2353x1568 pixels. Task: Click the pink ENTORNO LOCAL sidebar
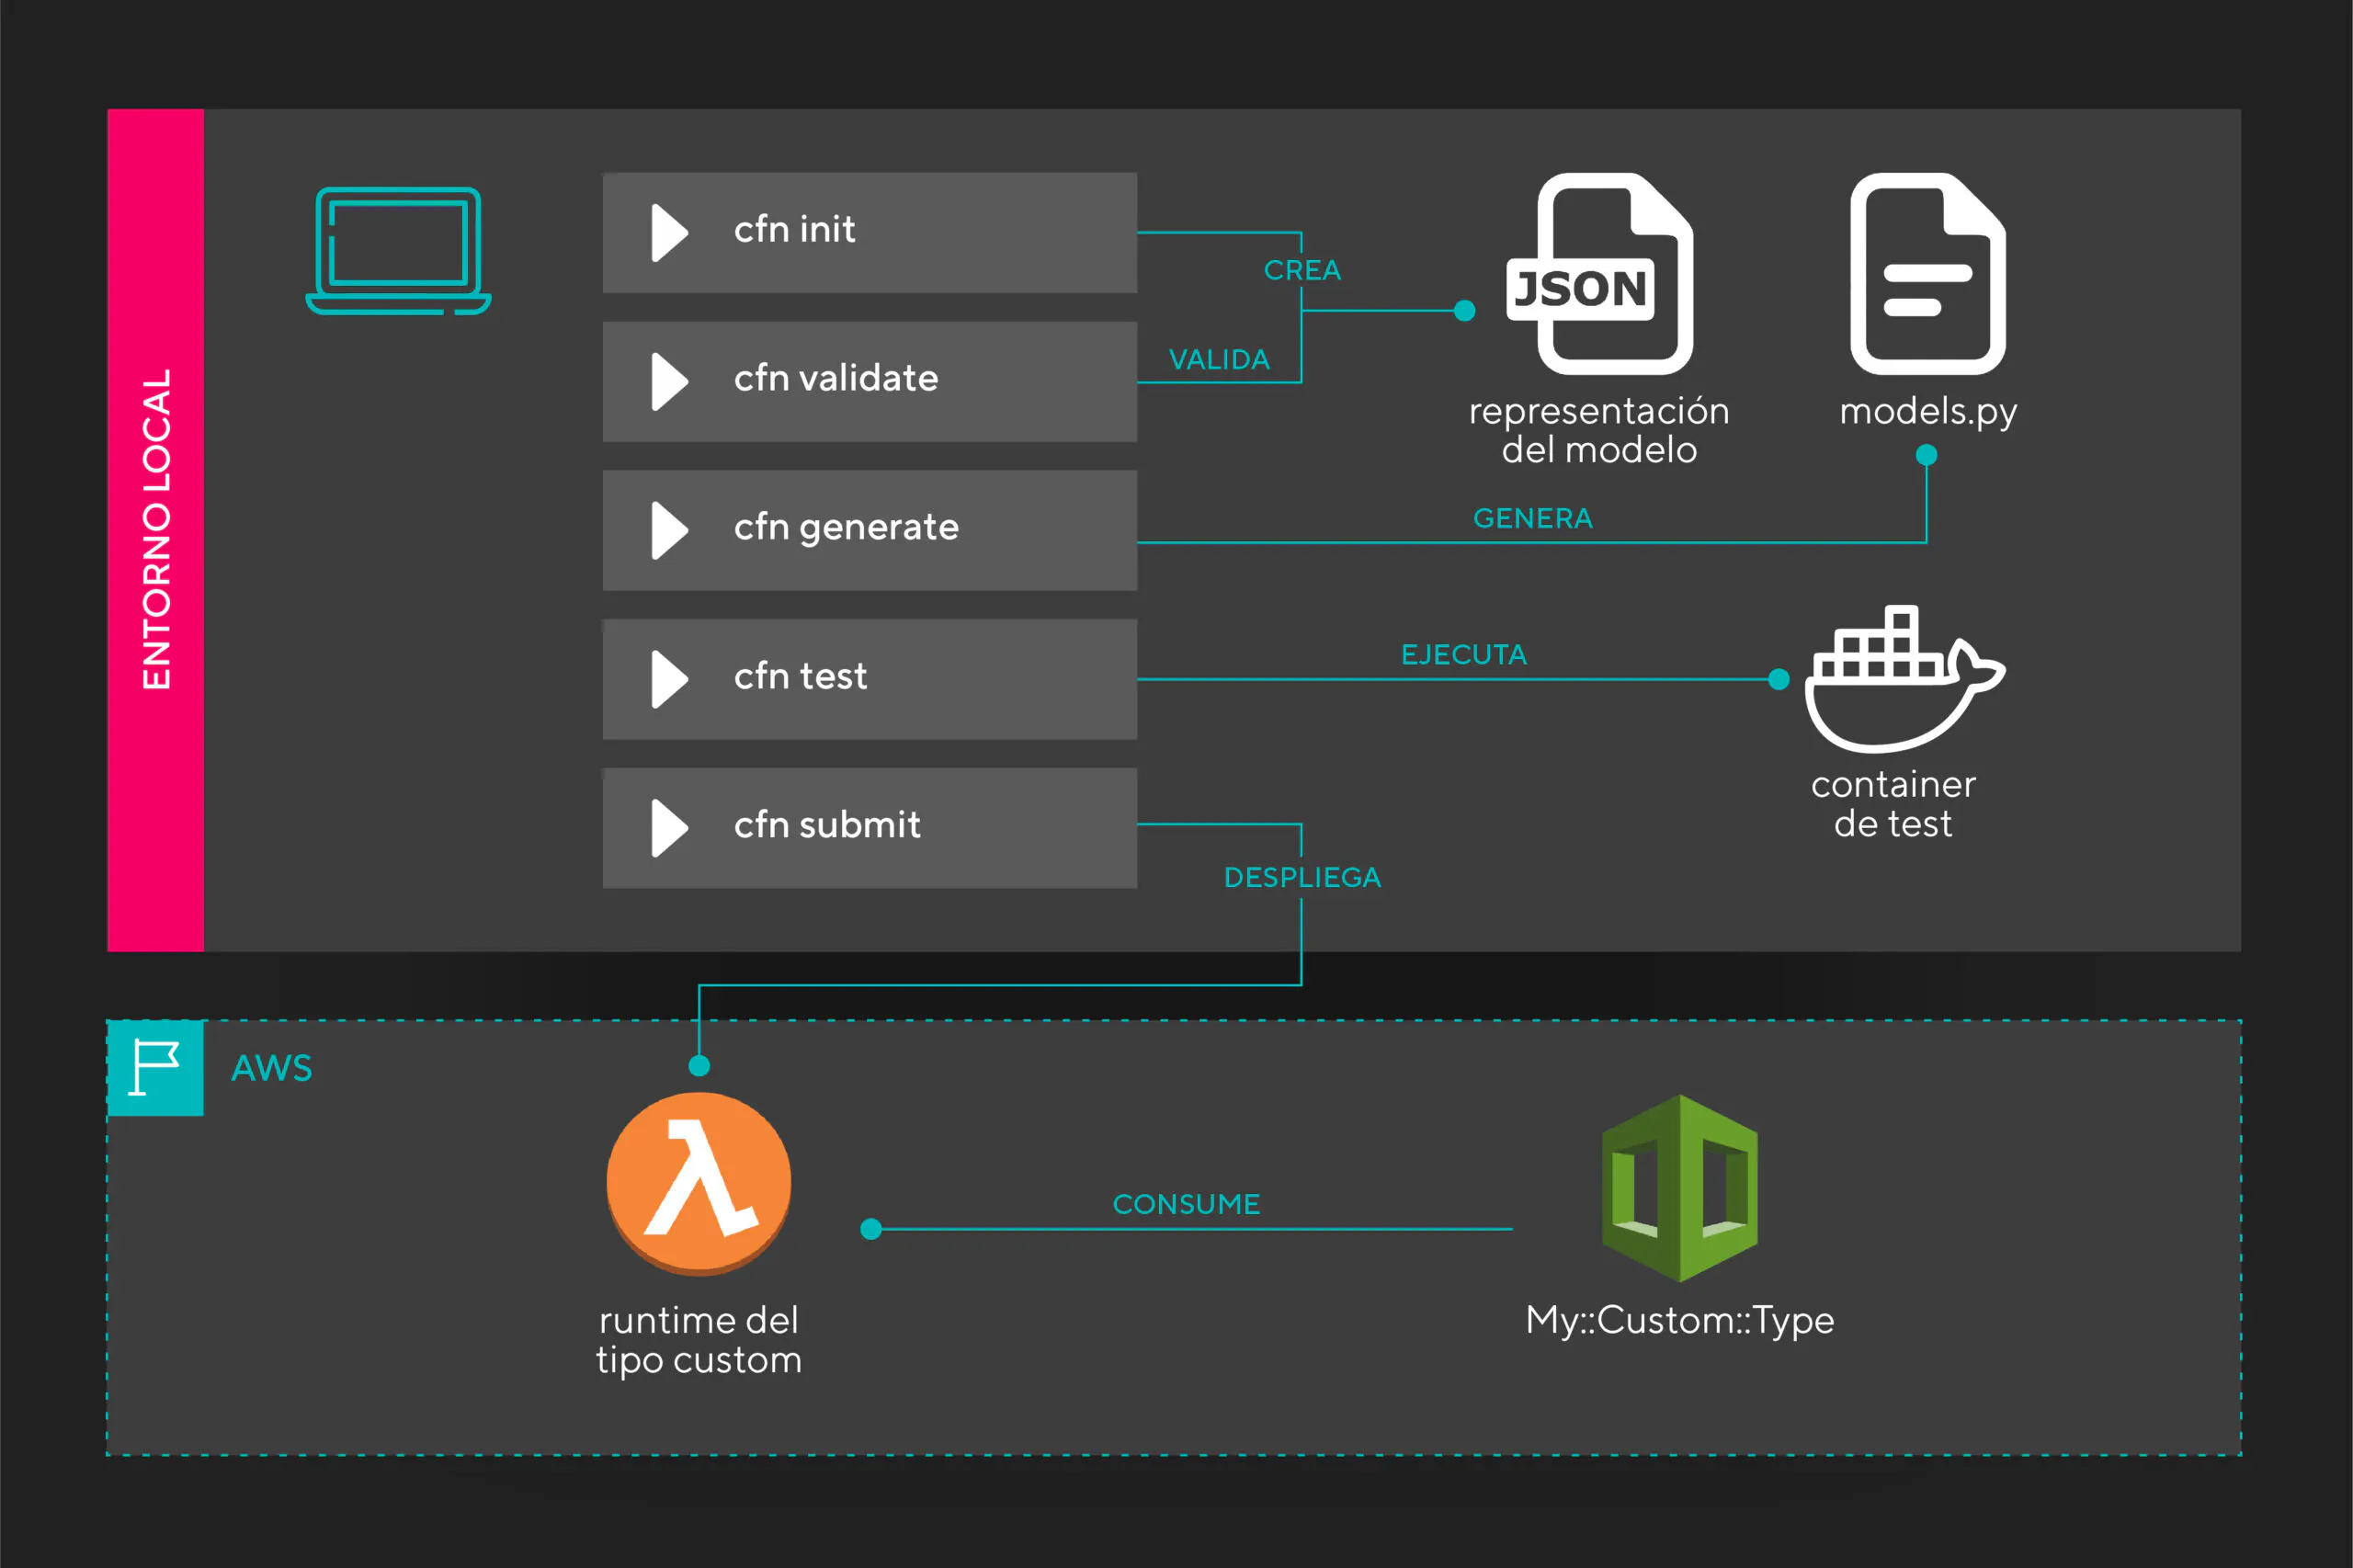pyautogui.click(x=156, y=530)
